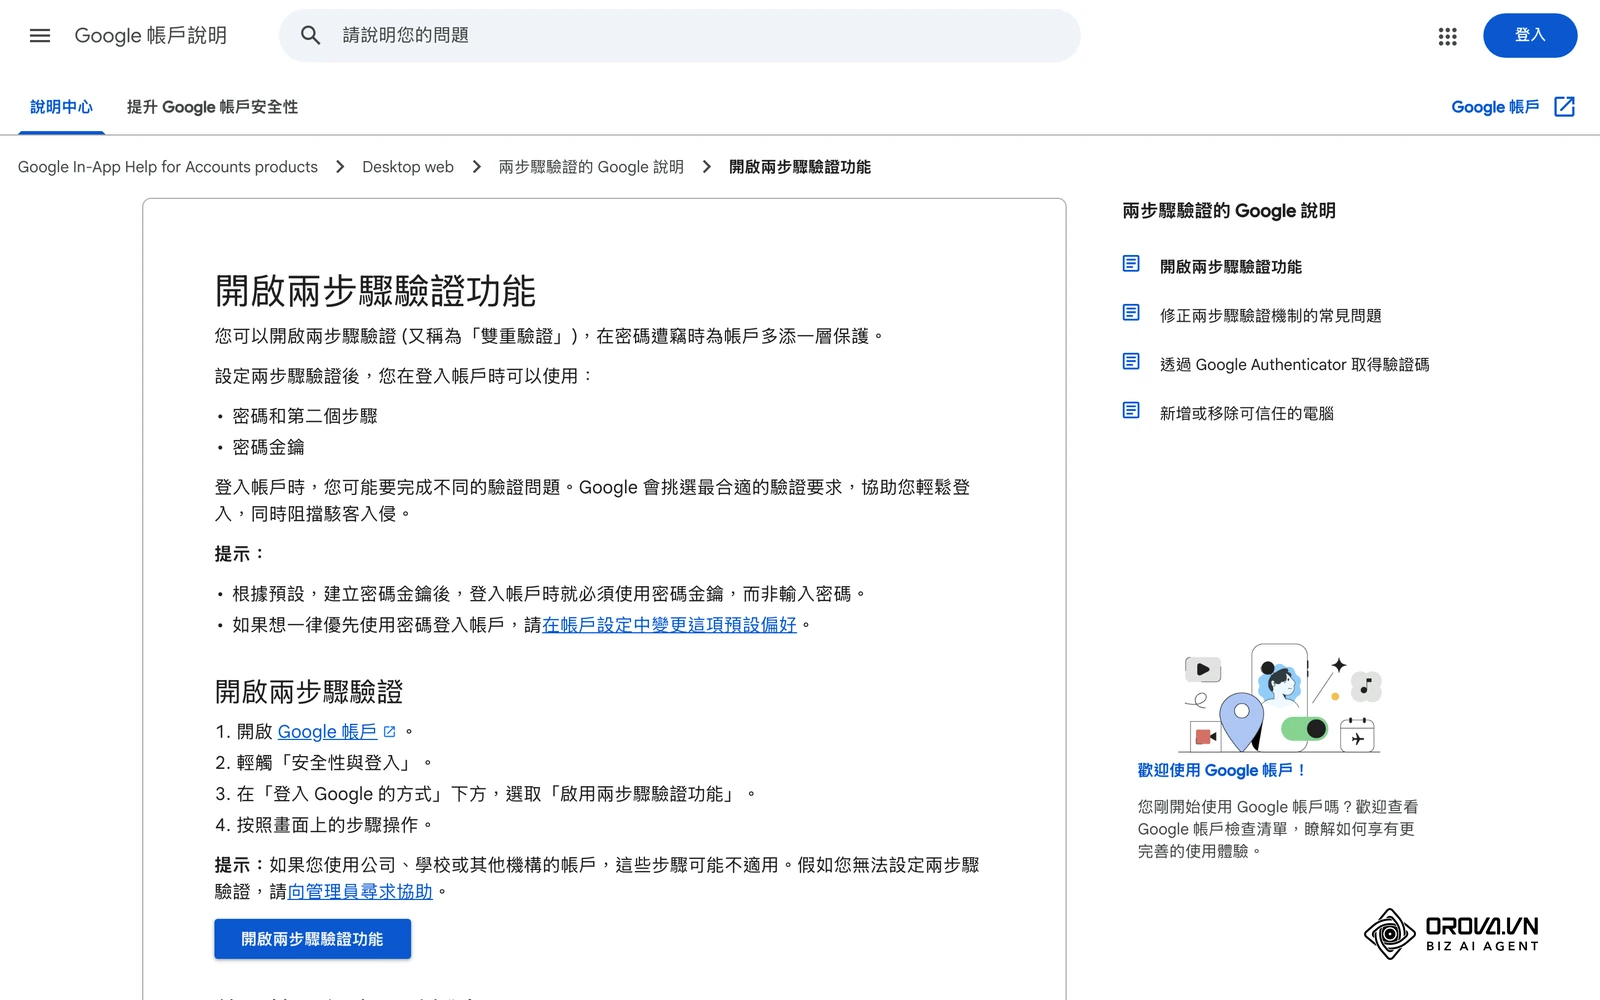The width and height of the screenshot is (1600, 1000).
Task: Open 在帳戶設定中變更這項預設偏好 link
Action: [669, 625]
